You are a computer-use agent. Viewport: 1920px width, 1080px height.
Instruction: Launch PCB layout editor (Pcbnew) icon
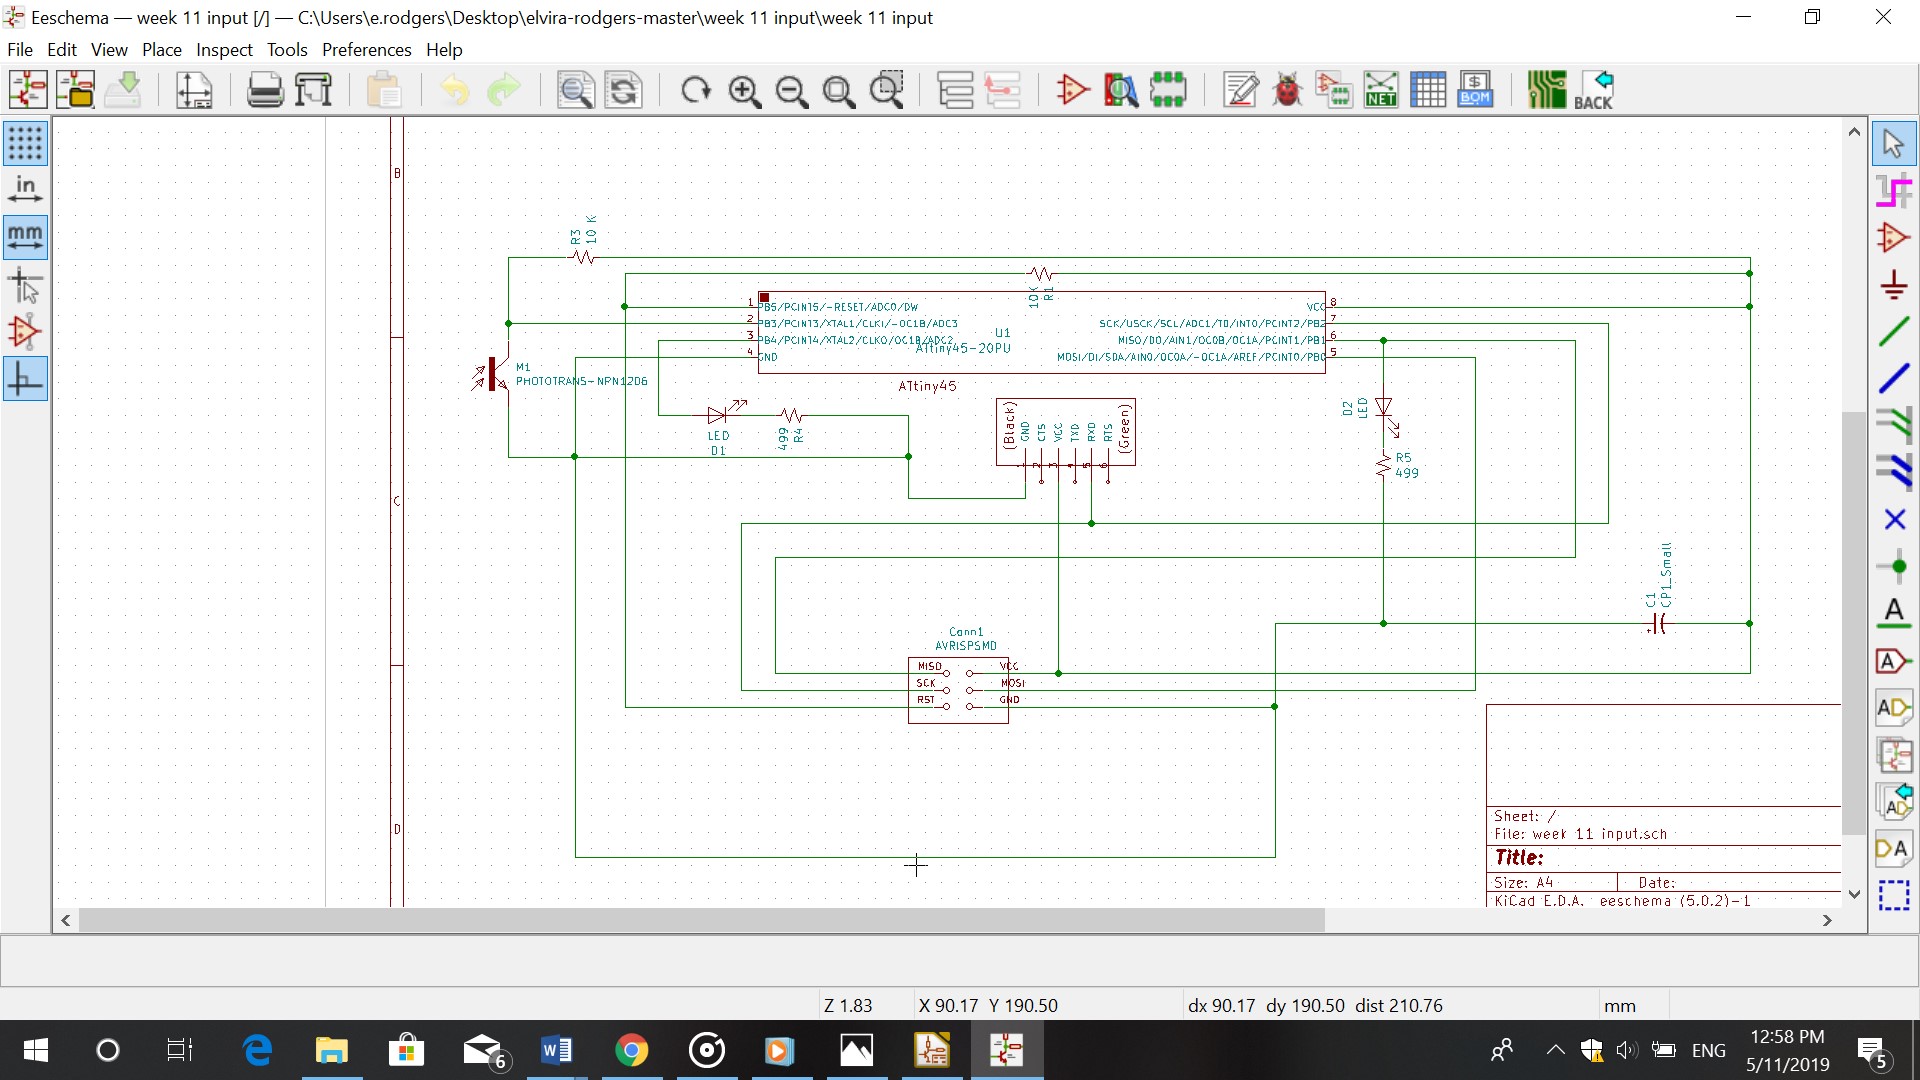pos(1546,90)
